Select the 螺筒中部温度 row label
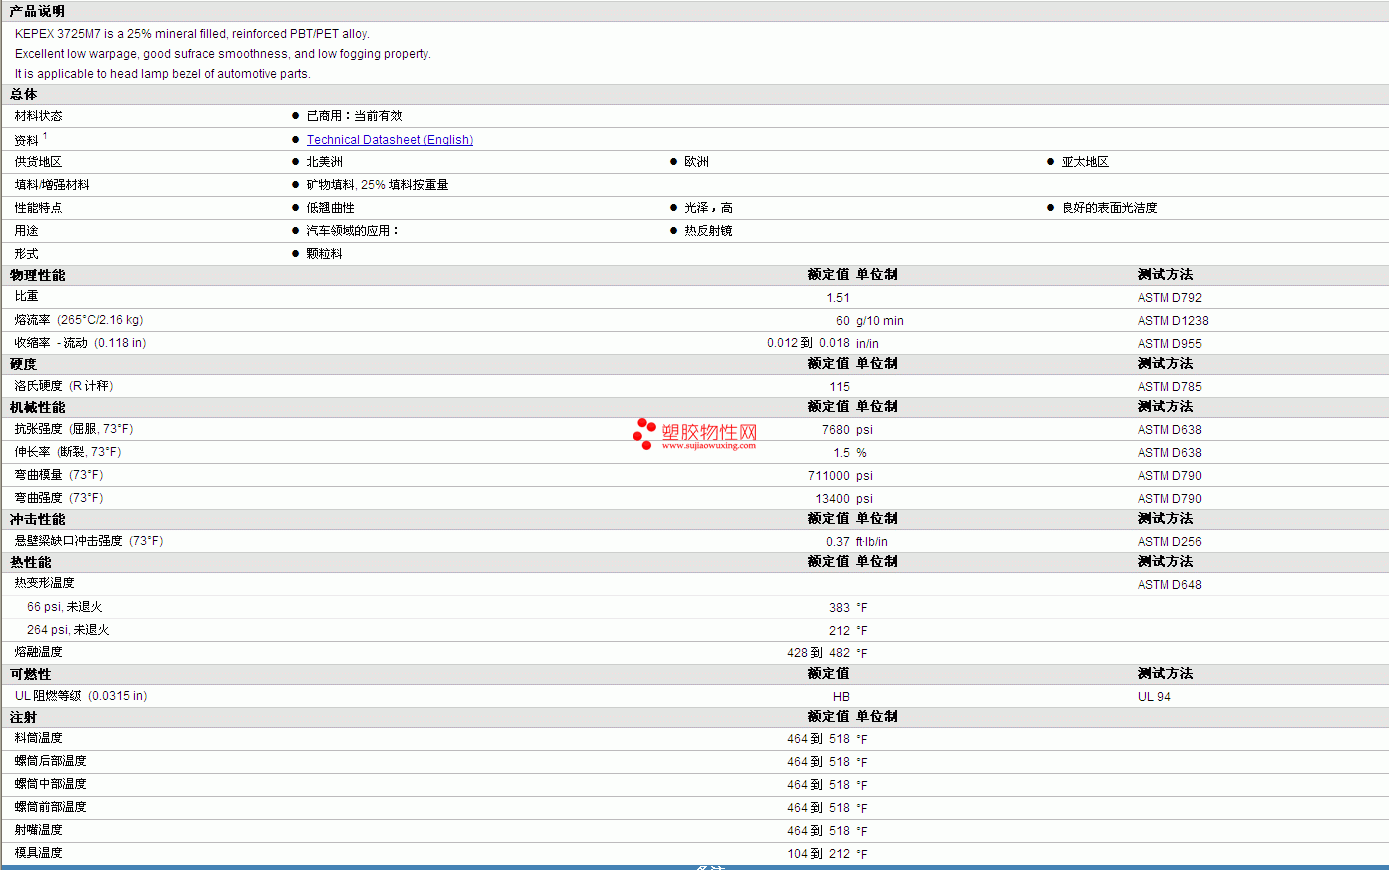 pyautogui.click(x=50, y=784)
